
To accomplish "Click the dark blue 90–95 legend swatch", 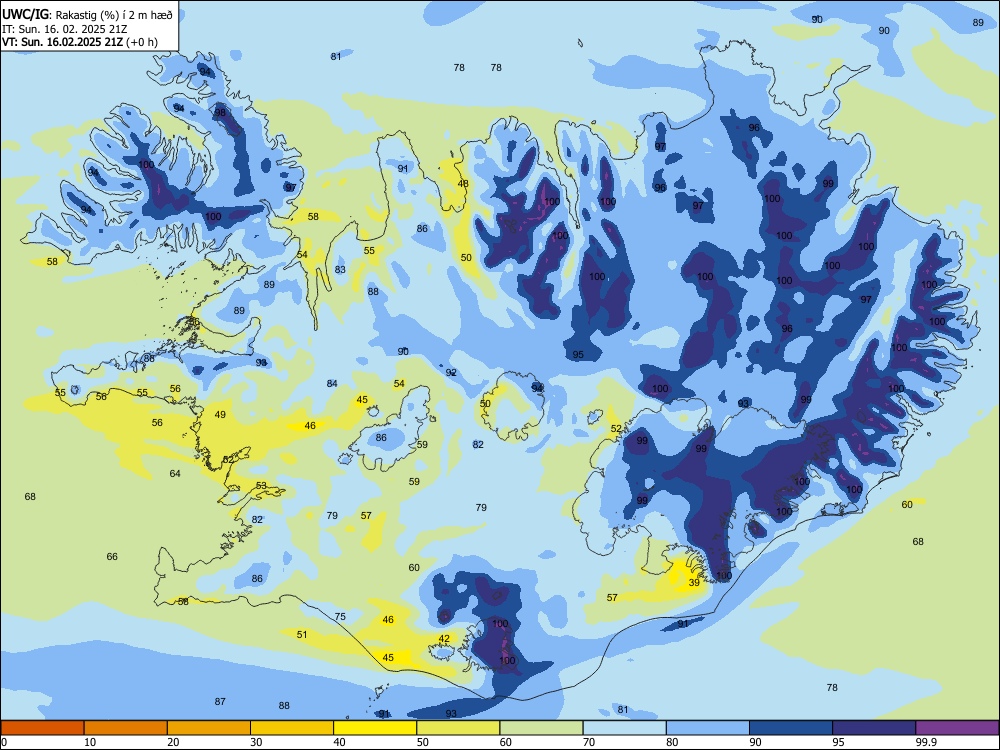I will [x=791, y=728].
